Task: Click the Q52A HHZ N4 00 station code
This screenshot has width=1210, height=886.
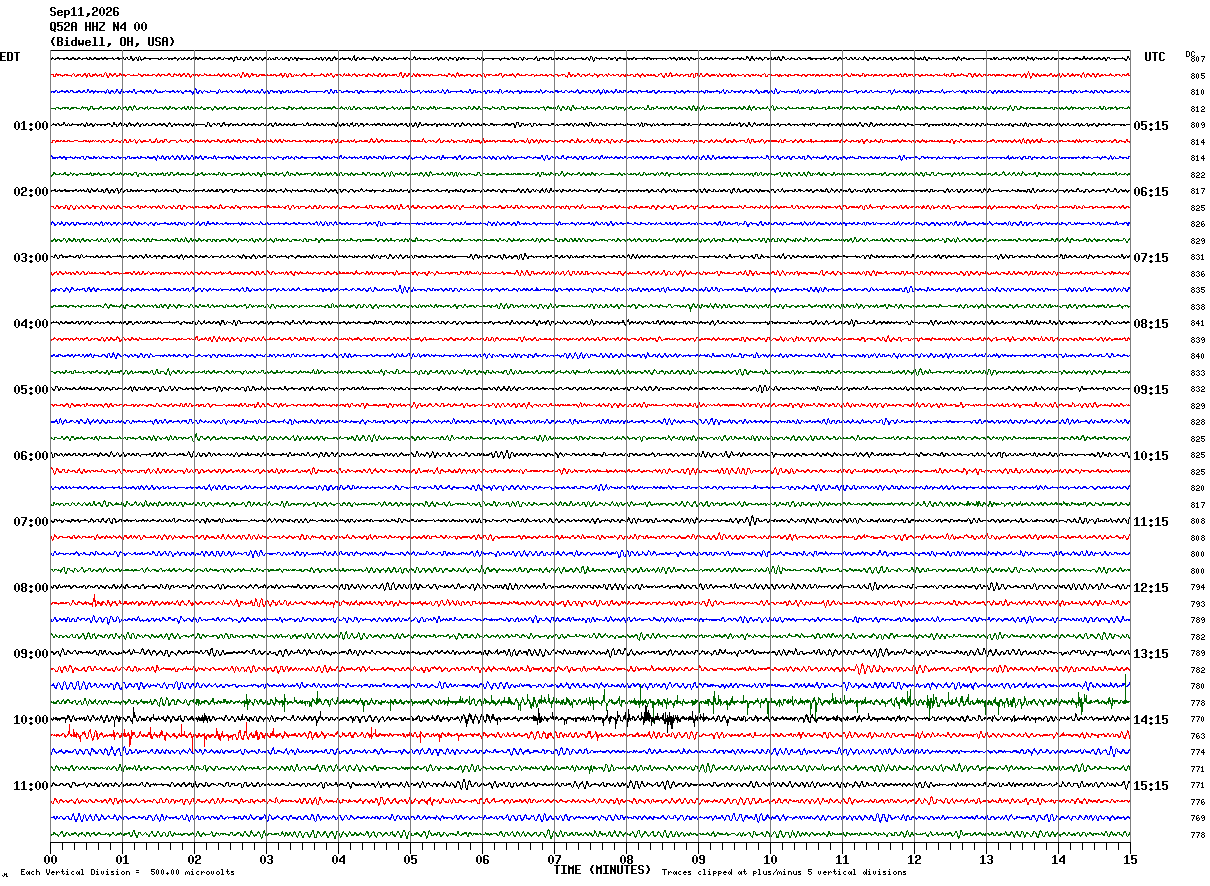Action: point(99,27)
